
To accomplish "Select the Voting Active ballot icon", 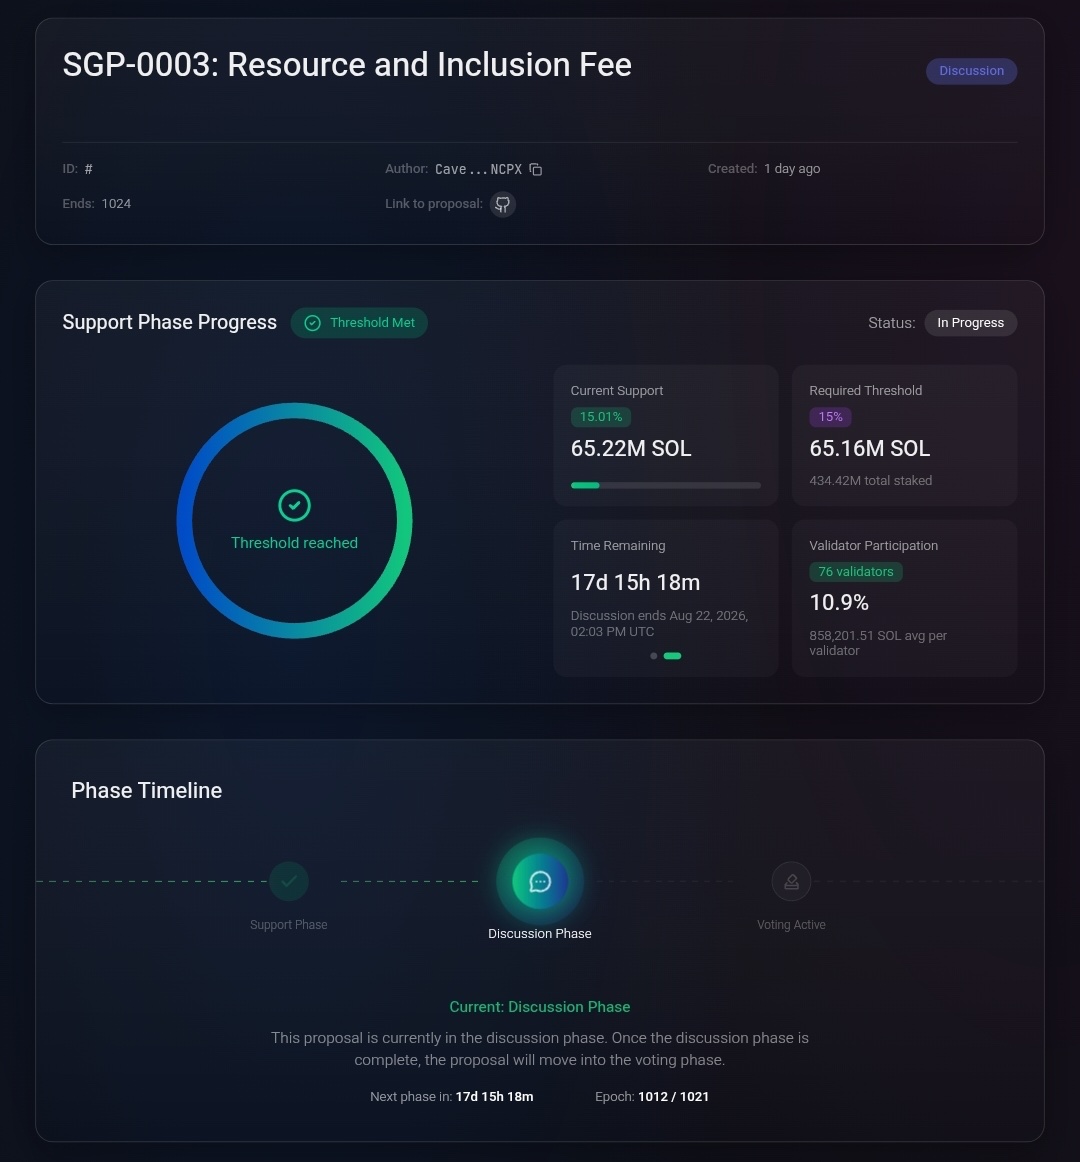I will [x=791, y=881].
